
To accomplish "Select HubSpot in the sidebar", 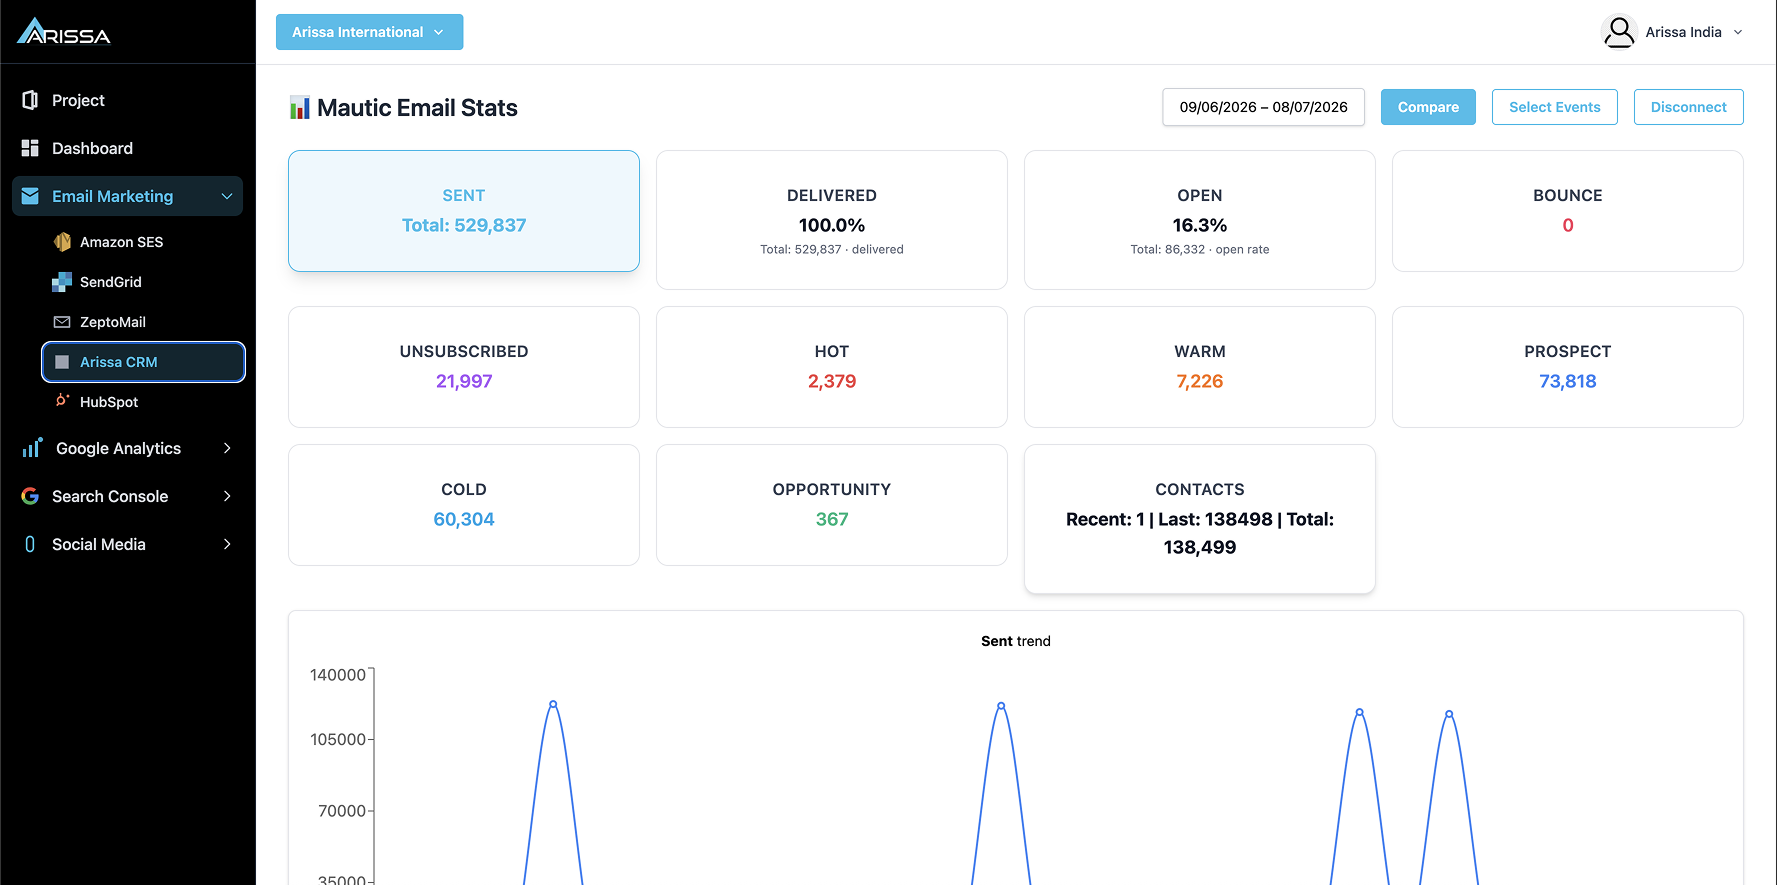I will pos(144,402).
